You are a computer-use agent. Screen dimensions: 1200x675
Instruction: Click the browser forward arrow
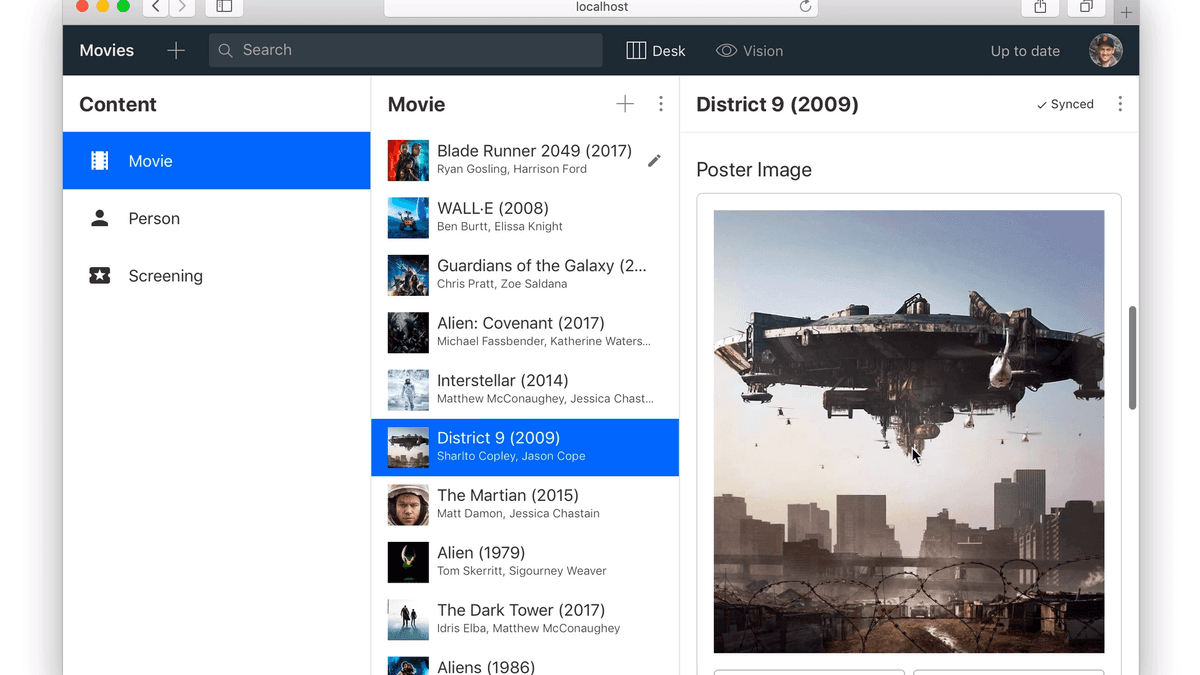(x=182, y=7)
